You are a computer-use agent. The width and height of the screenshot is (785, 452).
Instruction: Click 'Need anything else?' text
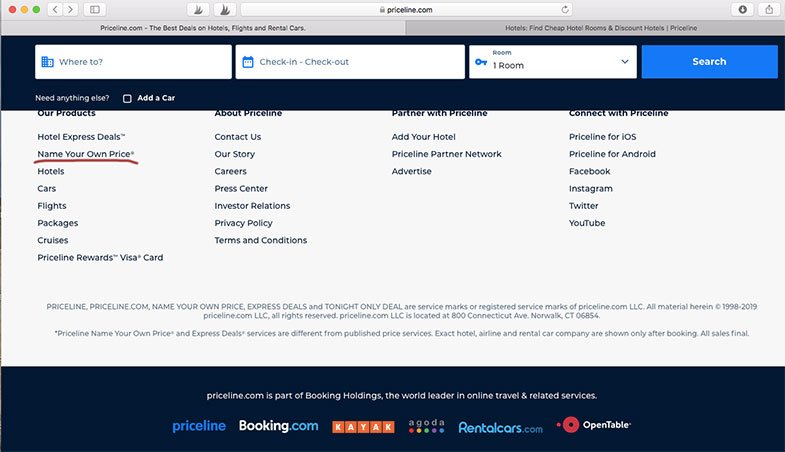[x=72, y=98]
